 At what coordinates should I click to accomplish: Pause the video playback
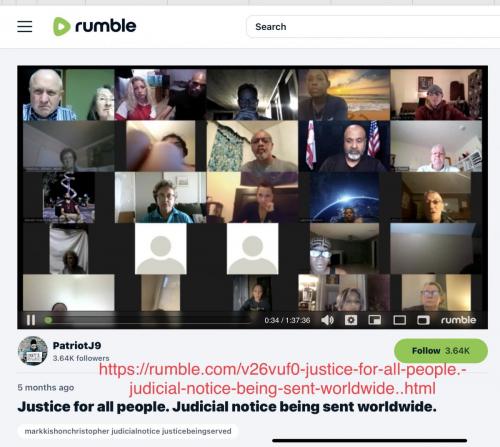click(x=31, y=320)
